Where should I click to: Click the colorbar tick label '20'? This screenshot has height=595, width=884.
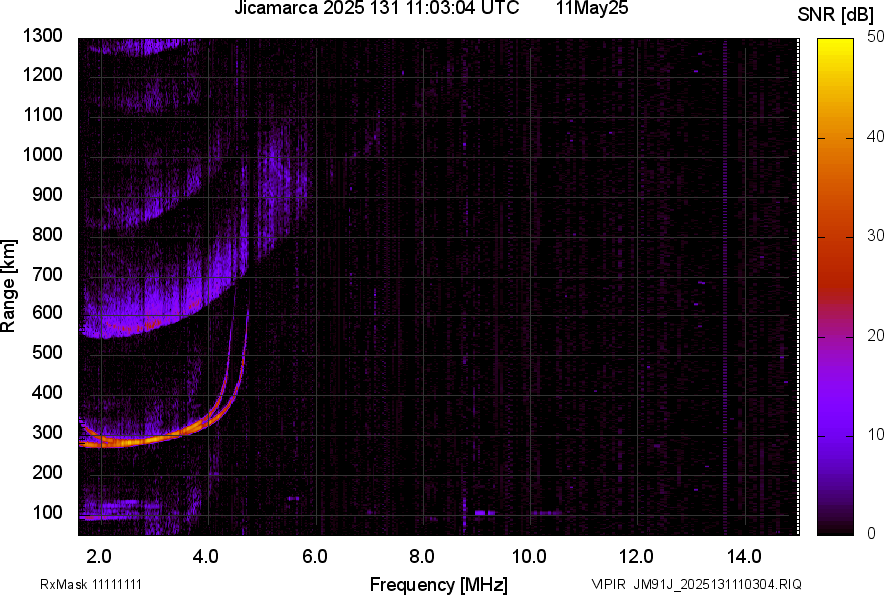876,335
